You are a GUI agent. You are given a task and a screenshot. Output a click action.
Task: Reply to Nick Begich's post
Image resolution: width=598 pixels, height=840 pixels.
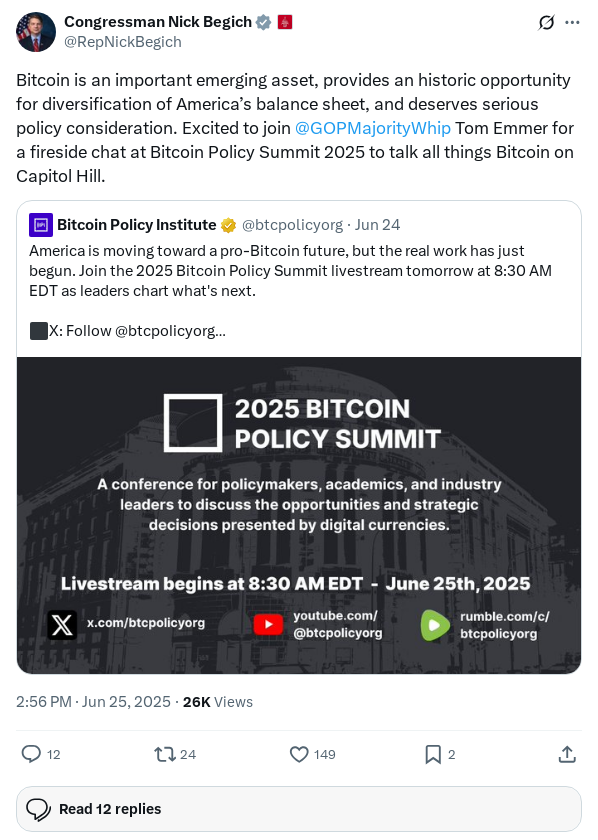pos(31,754)
